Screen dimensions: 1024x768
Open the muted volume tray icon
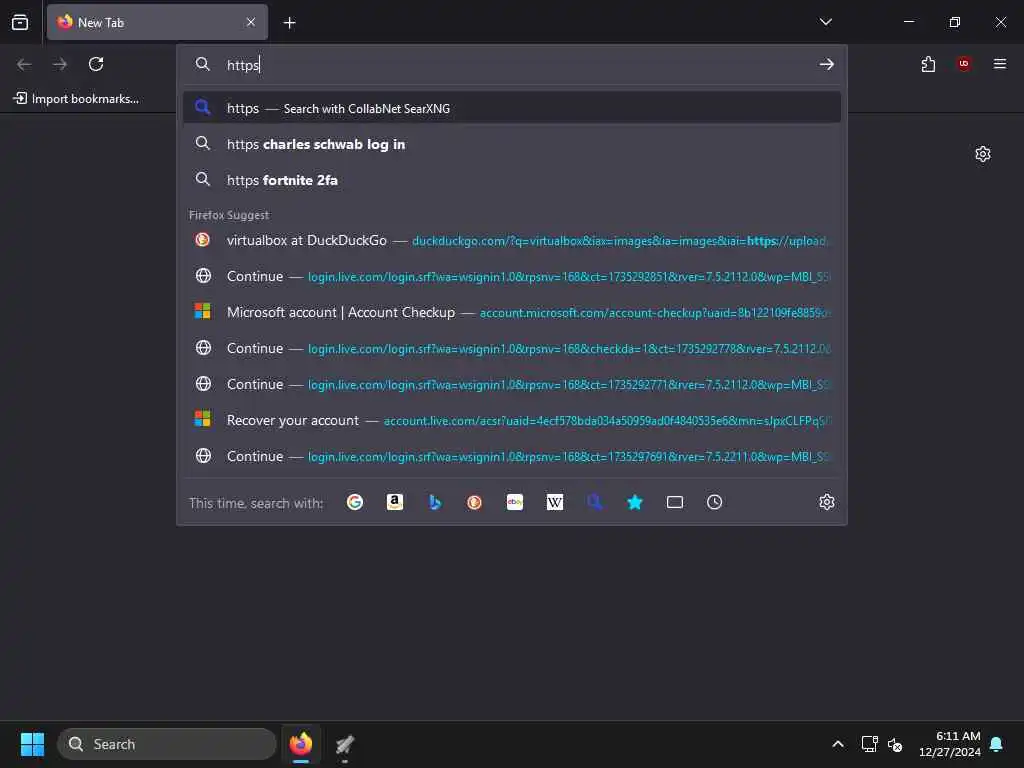click(895, 744)
